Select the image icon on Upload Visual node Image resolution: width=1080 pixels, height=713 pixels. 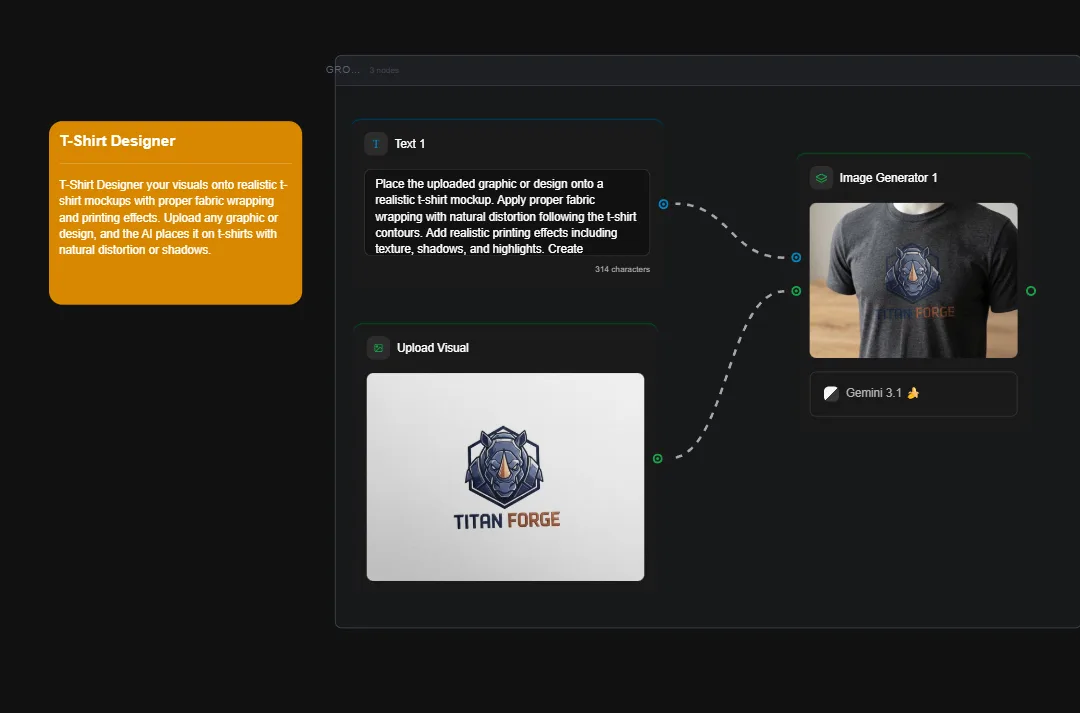[379, 347]
